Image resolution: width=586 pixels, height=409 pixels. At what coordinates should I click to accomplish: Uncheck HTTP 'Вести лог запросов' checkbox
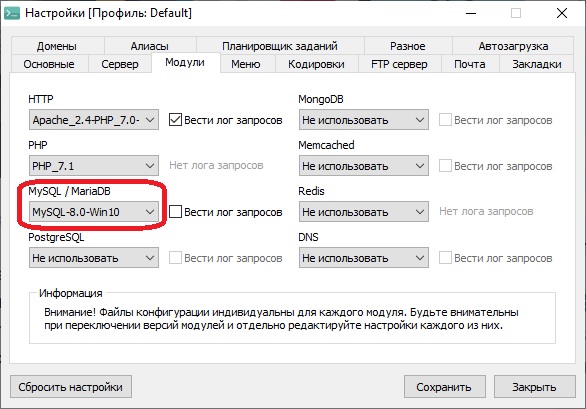(175, 120)
